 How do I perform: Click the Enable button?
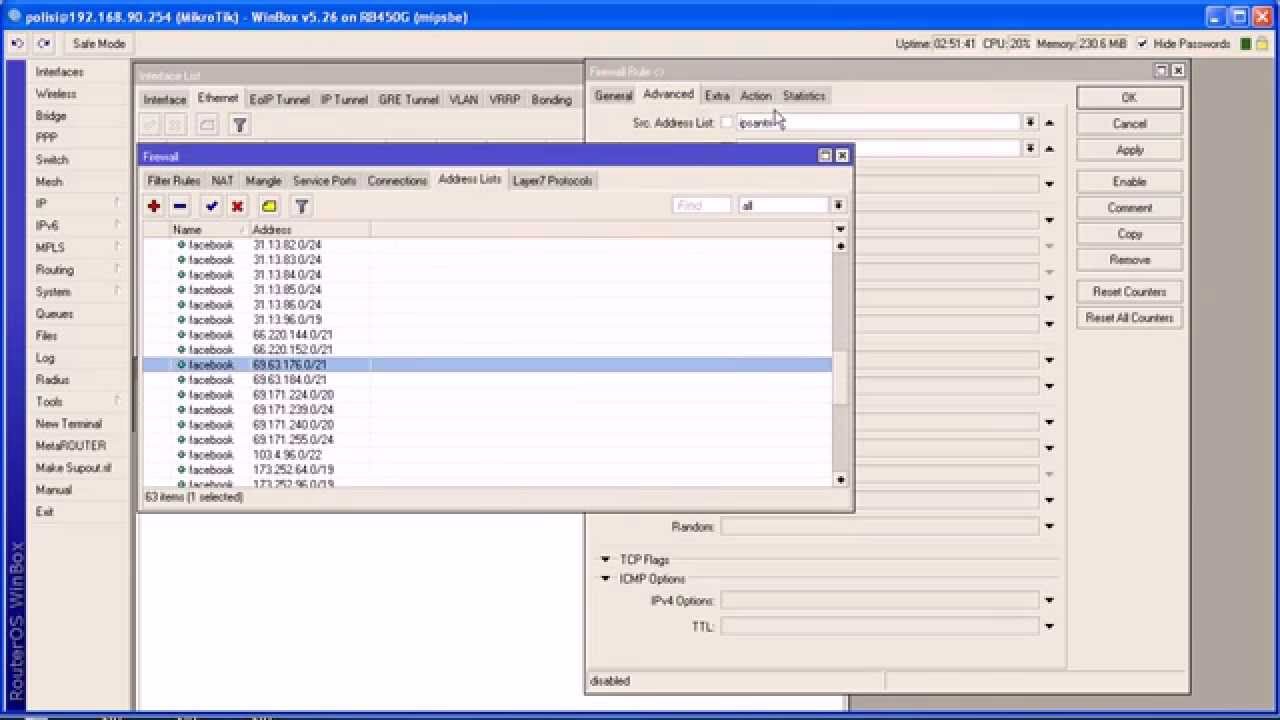[1129, 182]
